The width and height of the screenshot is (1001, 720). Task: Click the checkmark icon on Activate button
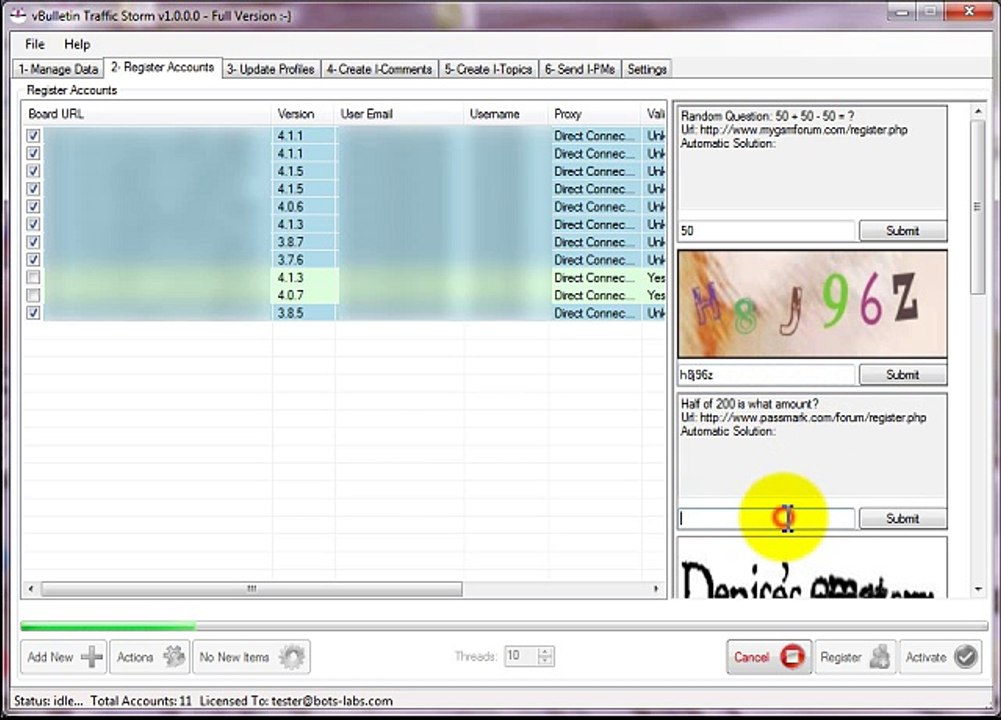pyautogui.click(x=966, y=657)
